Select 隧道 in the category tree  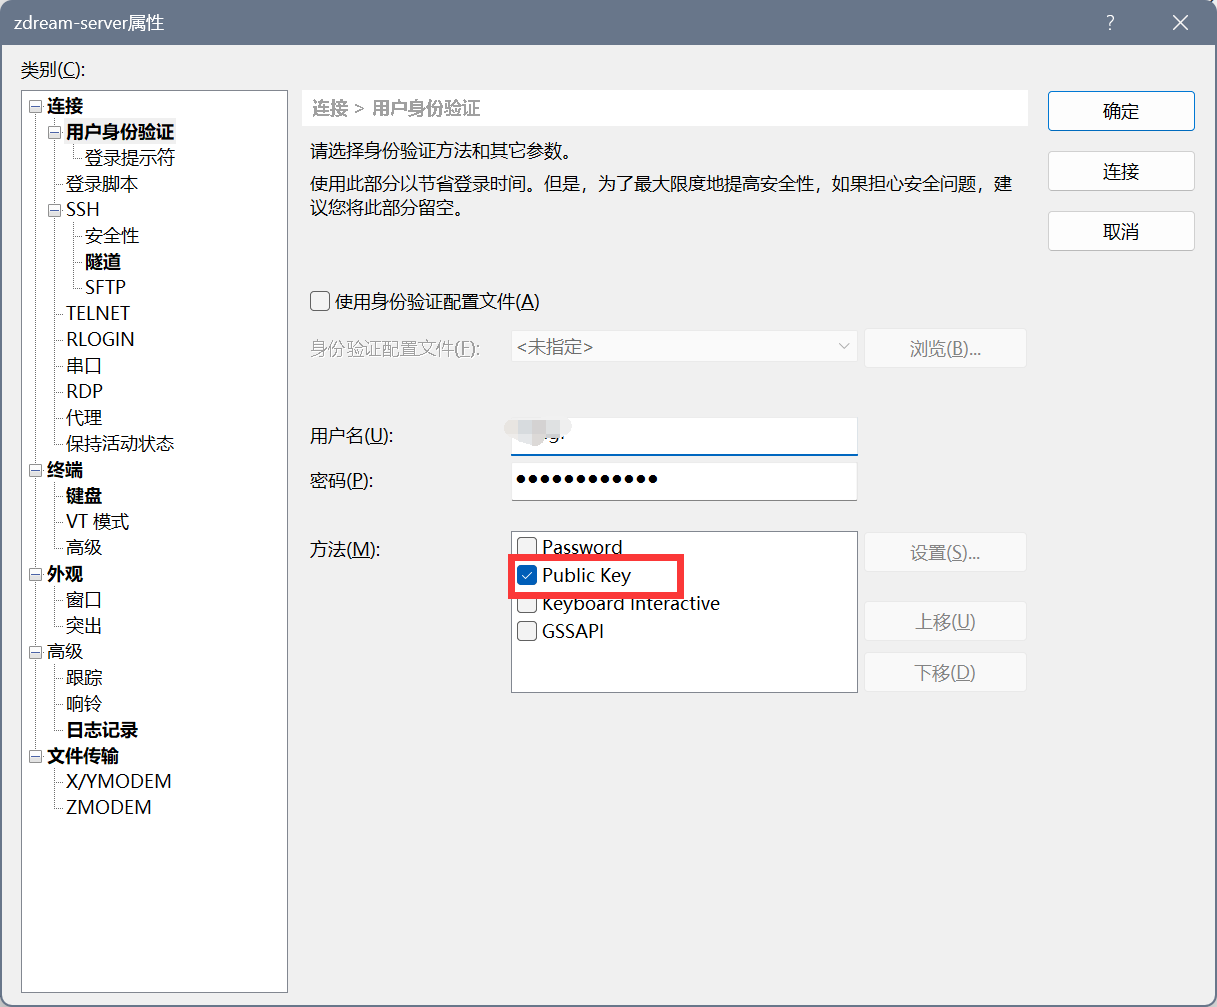click(x=103, y=262)
